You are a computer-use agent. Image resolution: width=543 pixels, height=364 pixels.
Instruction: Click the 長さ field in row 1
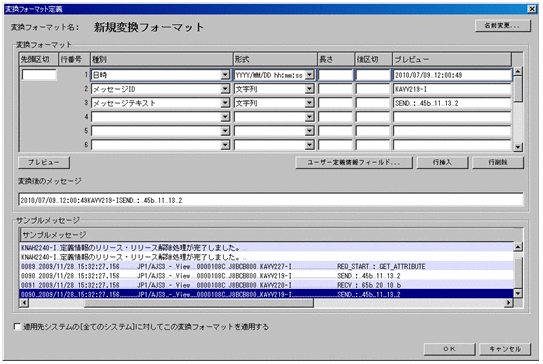336,75
